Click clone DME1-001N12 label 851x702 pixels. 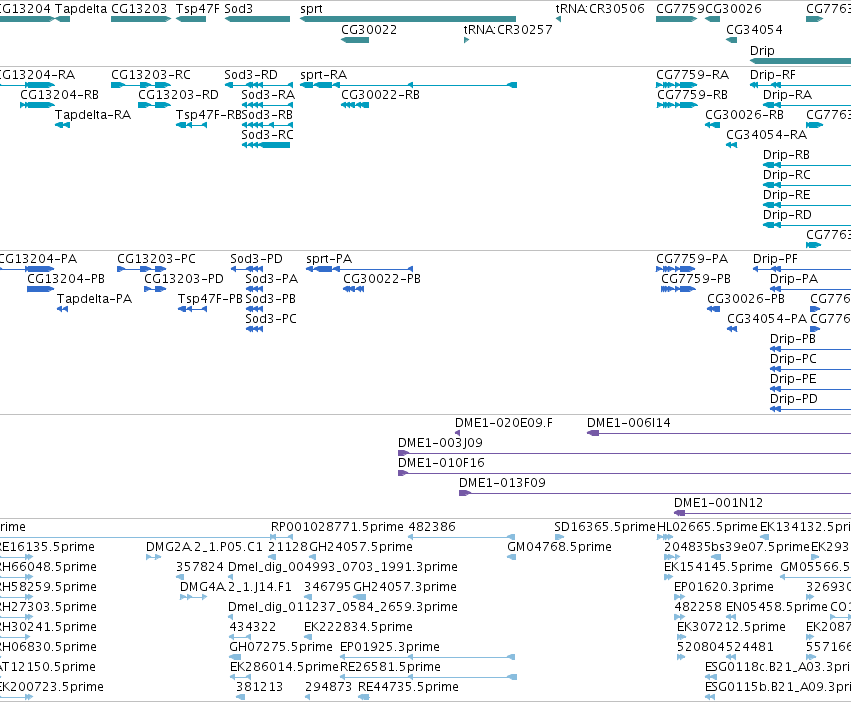(718, 503)
